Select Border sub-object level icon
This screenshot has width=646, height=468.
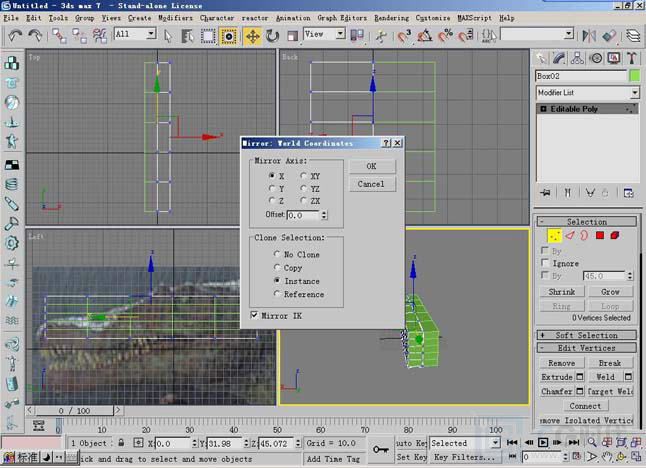point(584,236)
